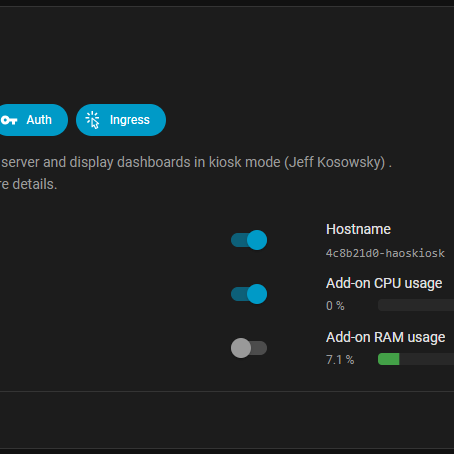Click the Add-on CPU usage progress bar
Screen dimensions: 454x454
[x=416, y=305]
